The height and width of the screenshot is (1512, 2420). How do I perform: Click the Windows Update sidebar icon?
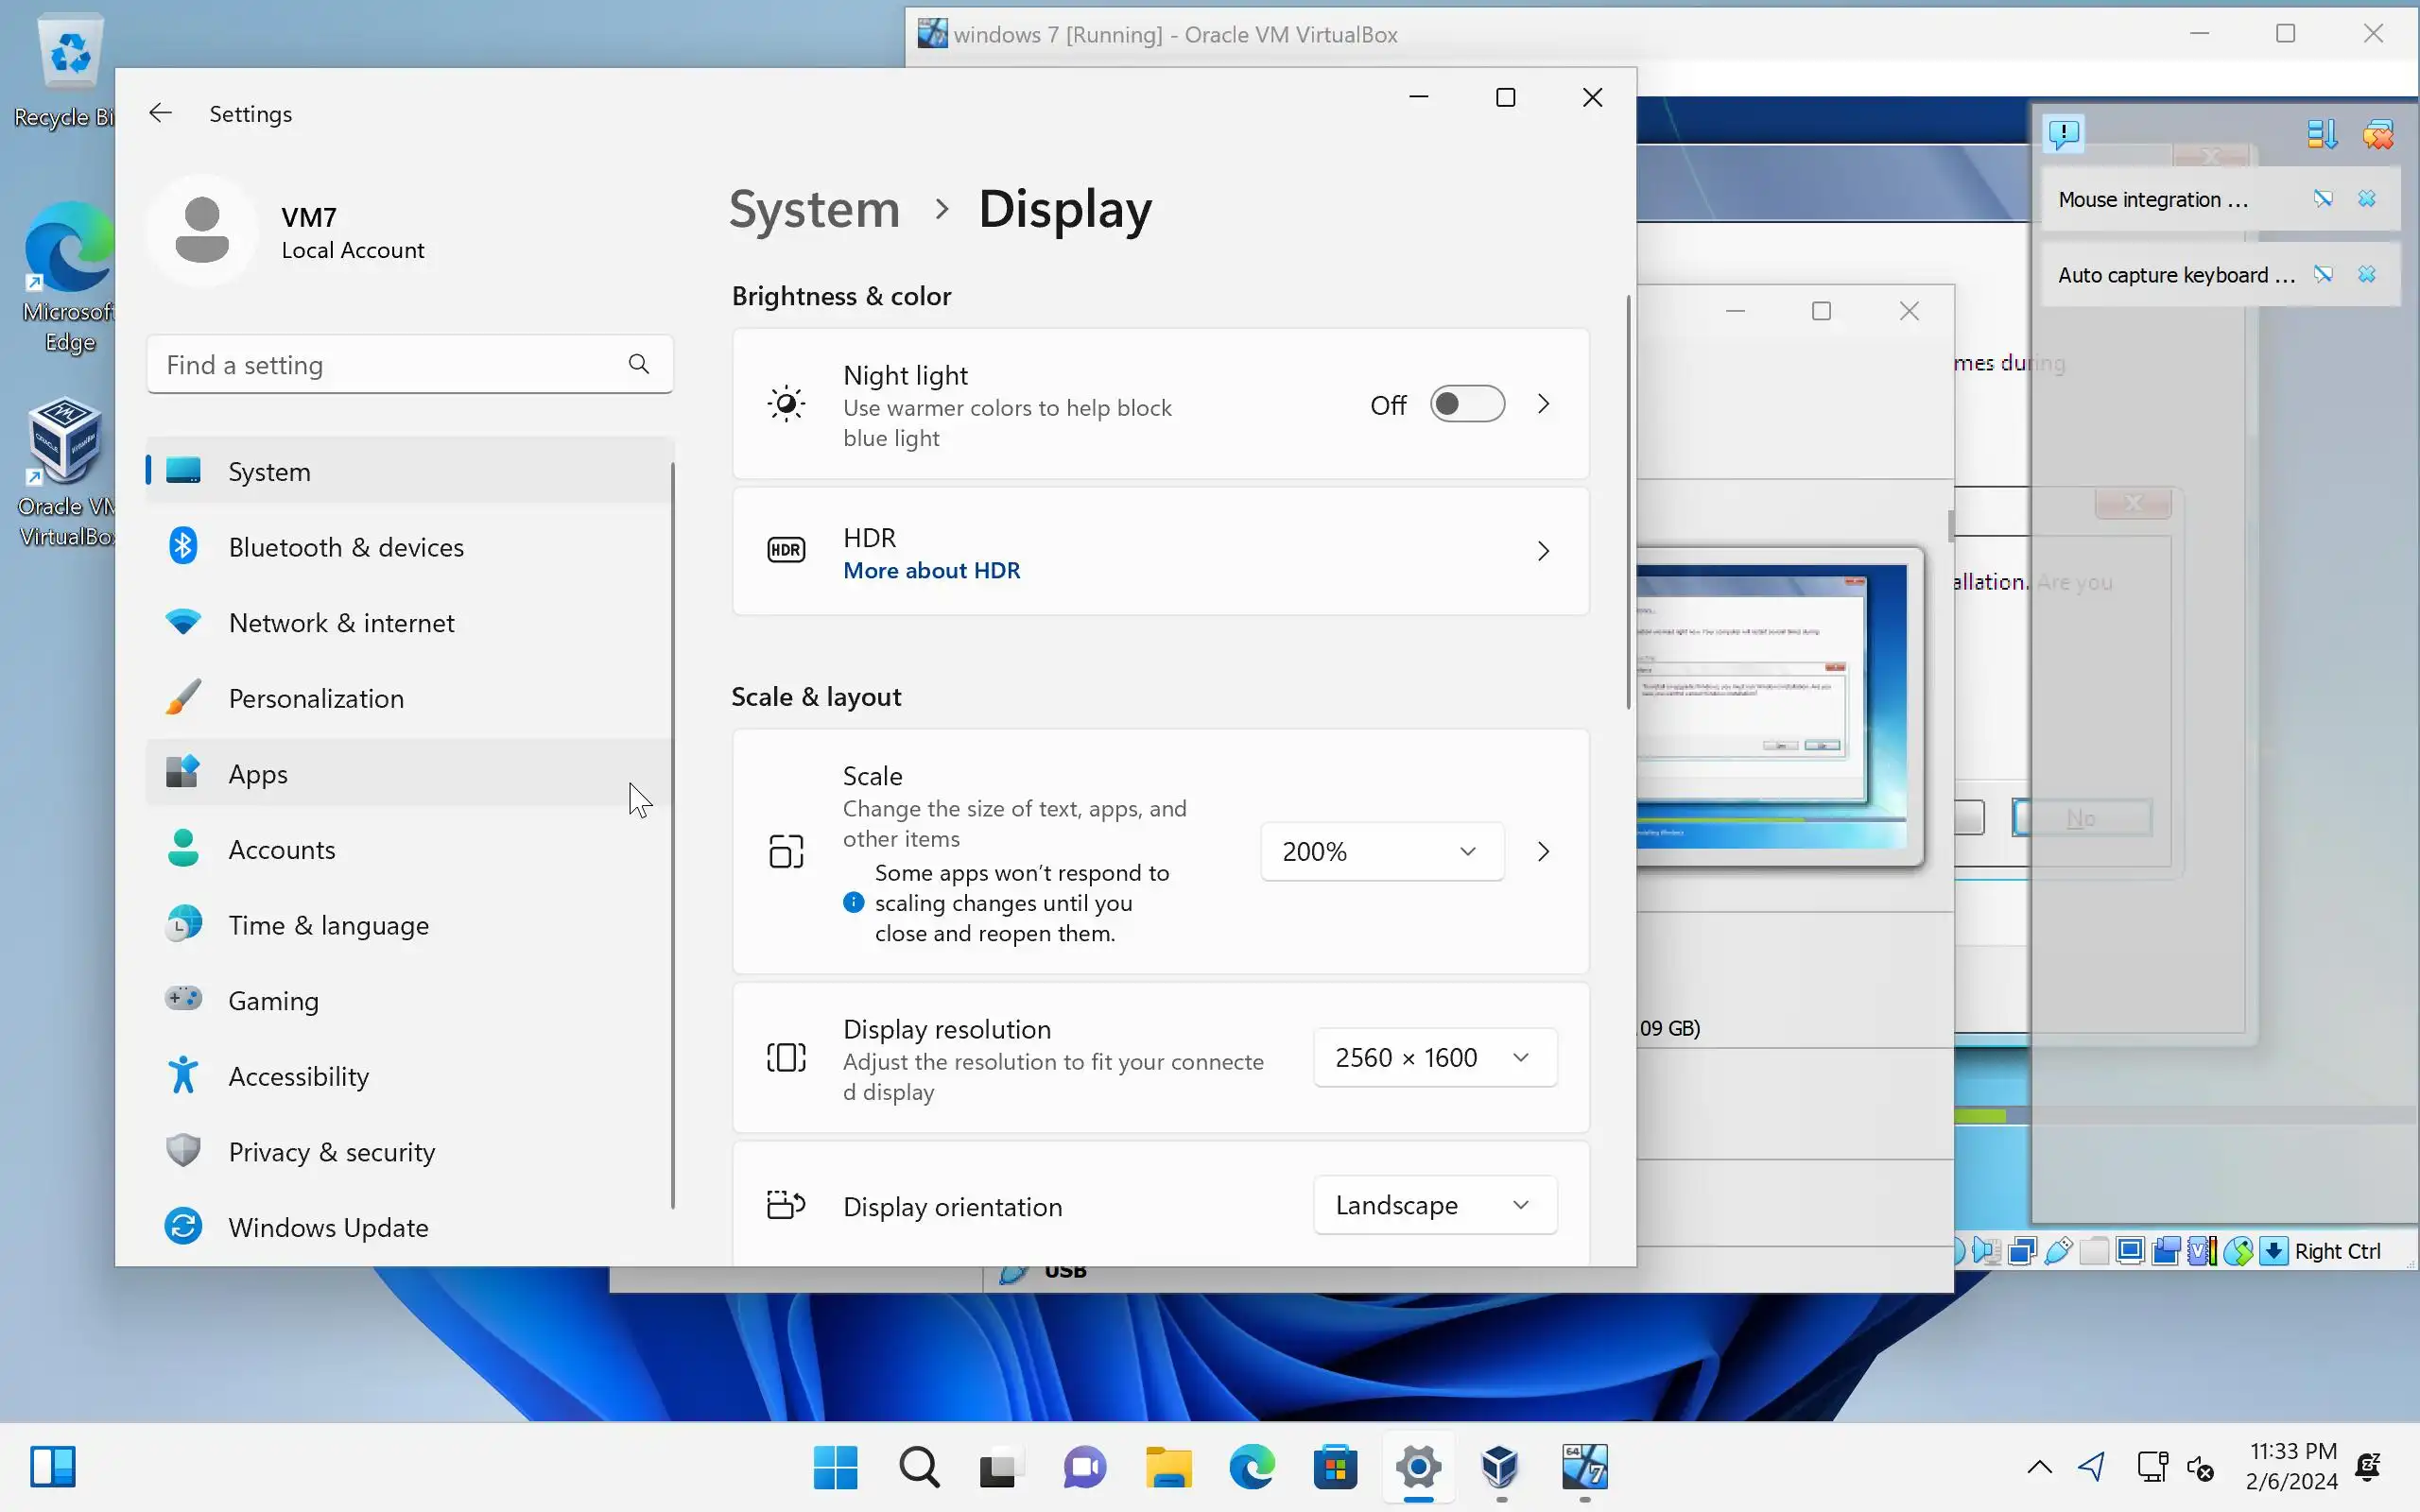[183, 1227]
